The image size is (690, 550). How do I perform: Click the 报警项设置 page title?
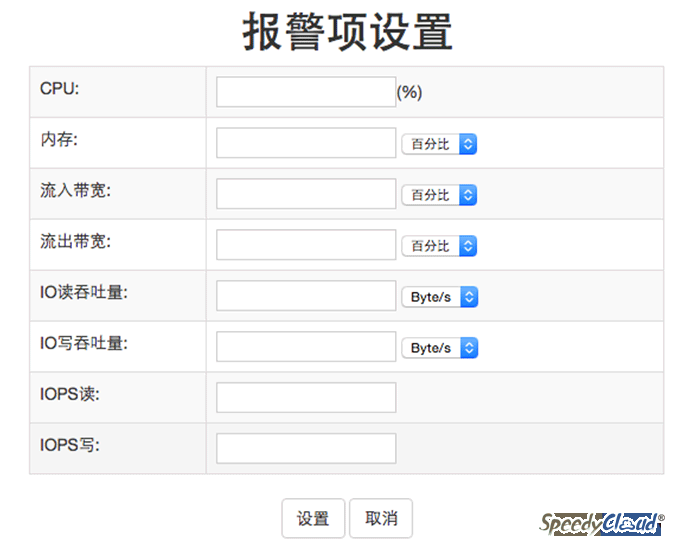pyautogui.click(x=347, y=32)
